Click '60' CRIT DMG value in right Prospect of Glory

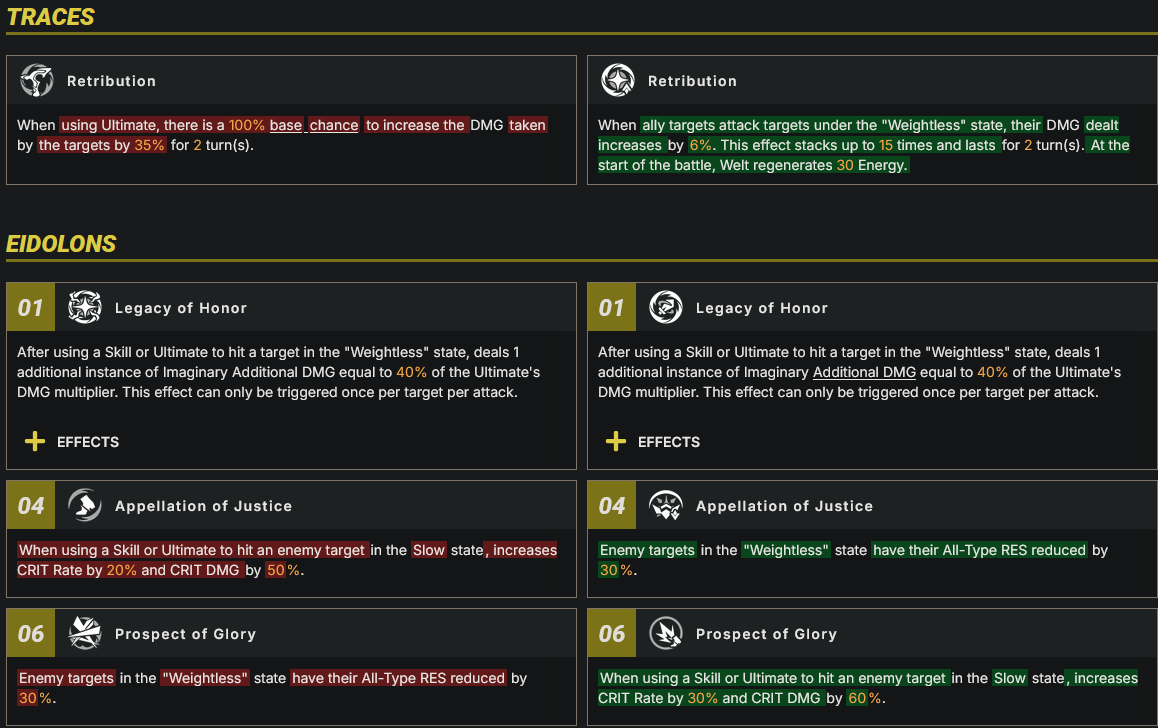(857, 698)
